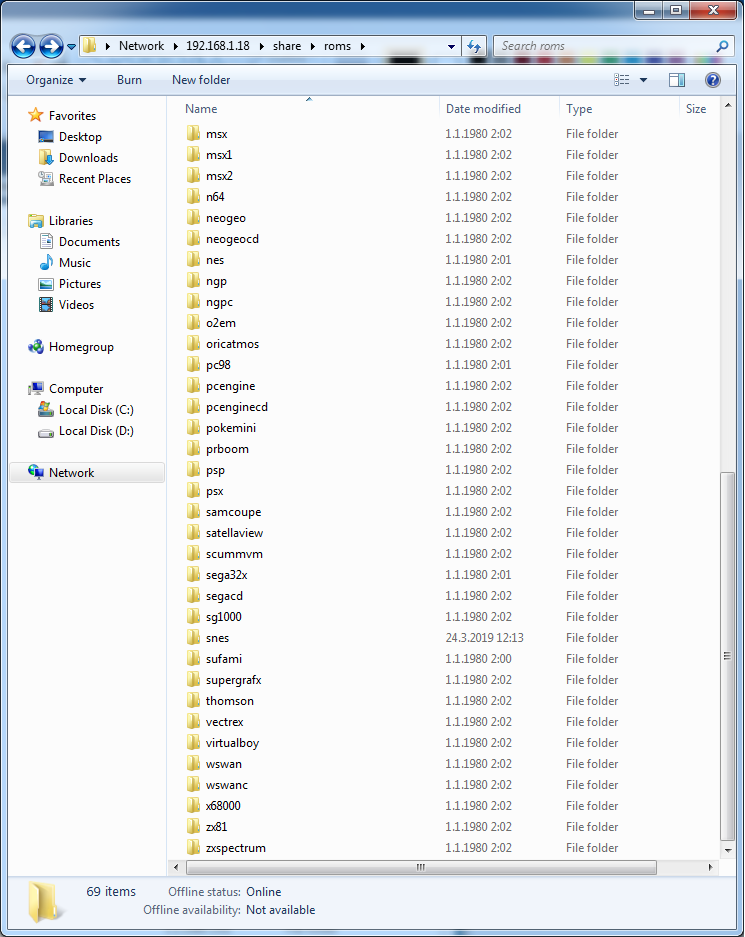Change your view icon button
Image resolution: width=745 pixels, height=937 pixels.
[x=621, y=80]
